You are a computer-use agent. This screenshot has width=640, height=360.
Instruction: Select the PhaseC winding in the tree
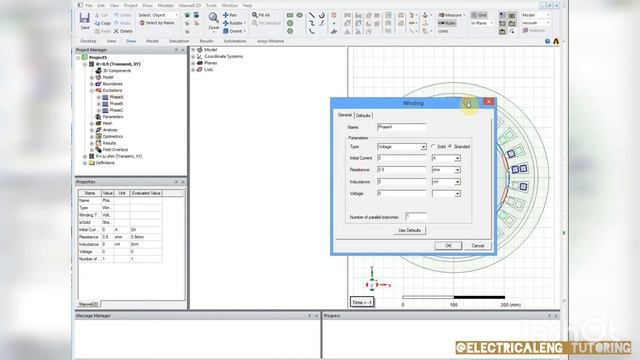tap(116, 110)
